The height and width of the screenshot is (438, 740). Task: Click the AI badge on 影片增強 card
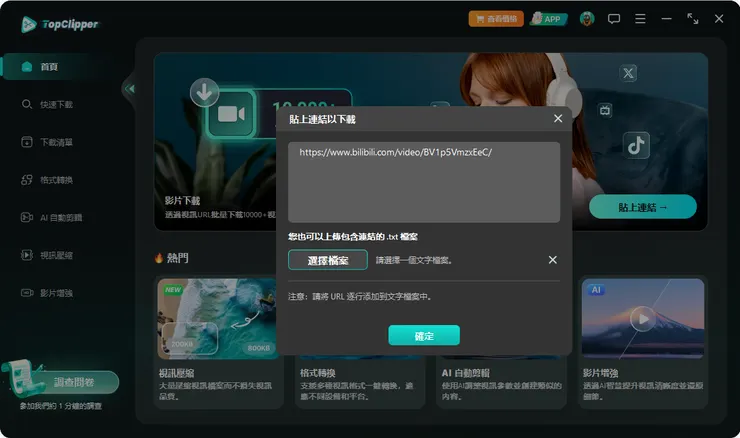click(597, 289)
